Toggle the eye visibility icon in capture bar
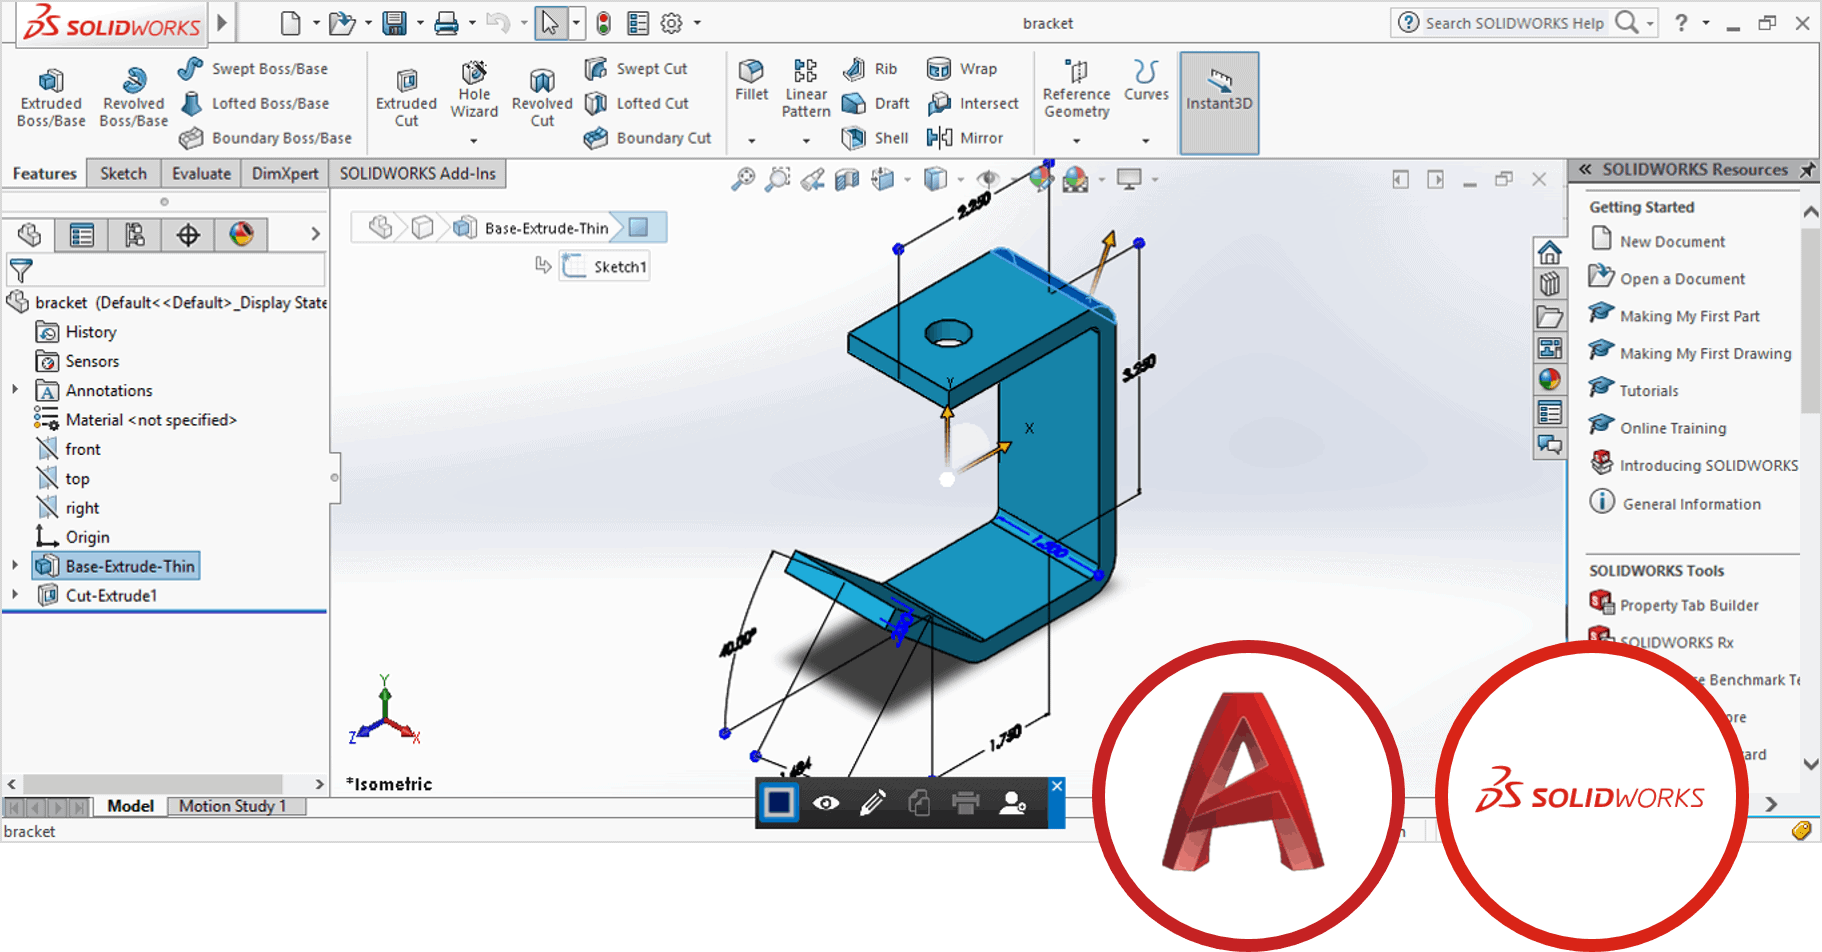Viewport: 1822px width, 952px height. click(x=826, y=803)
